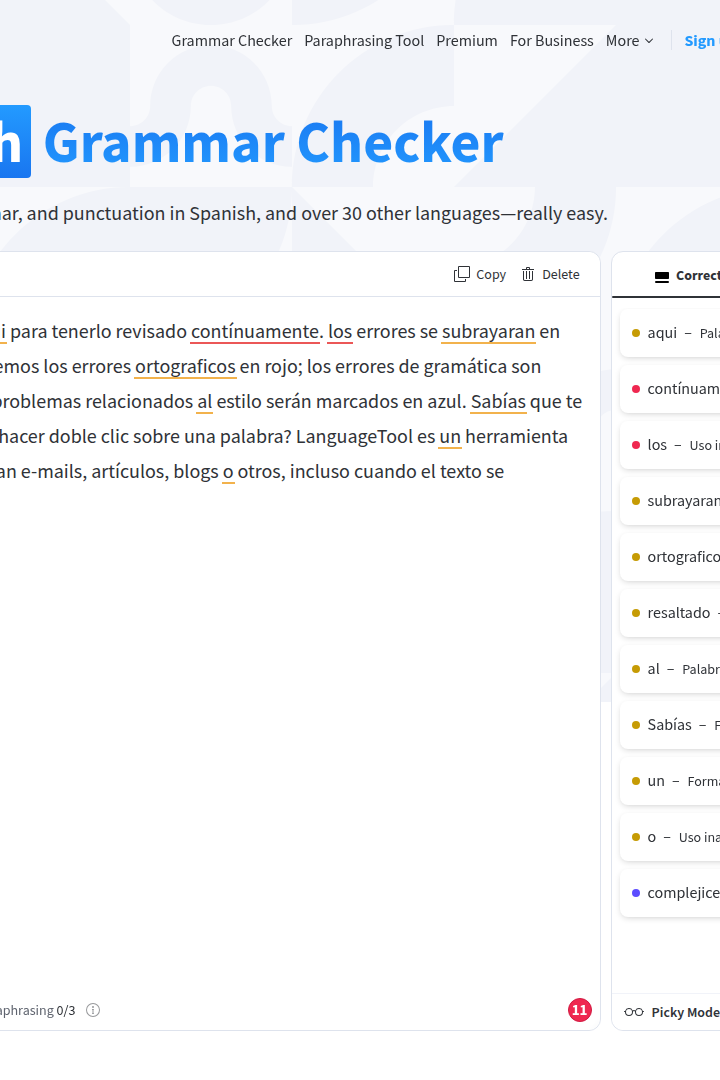
Task: Click the paraphrasing info icon
Action: (93, 1010)
